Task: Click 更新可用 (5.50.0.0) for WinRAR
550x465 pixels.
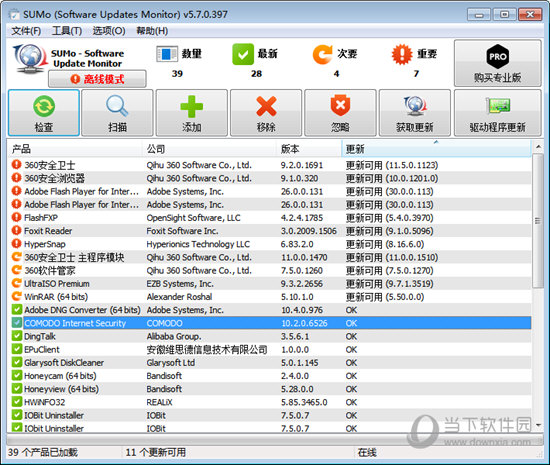Action: click(x=385, y=297)
